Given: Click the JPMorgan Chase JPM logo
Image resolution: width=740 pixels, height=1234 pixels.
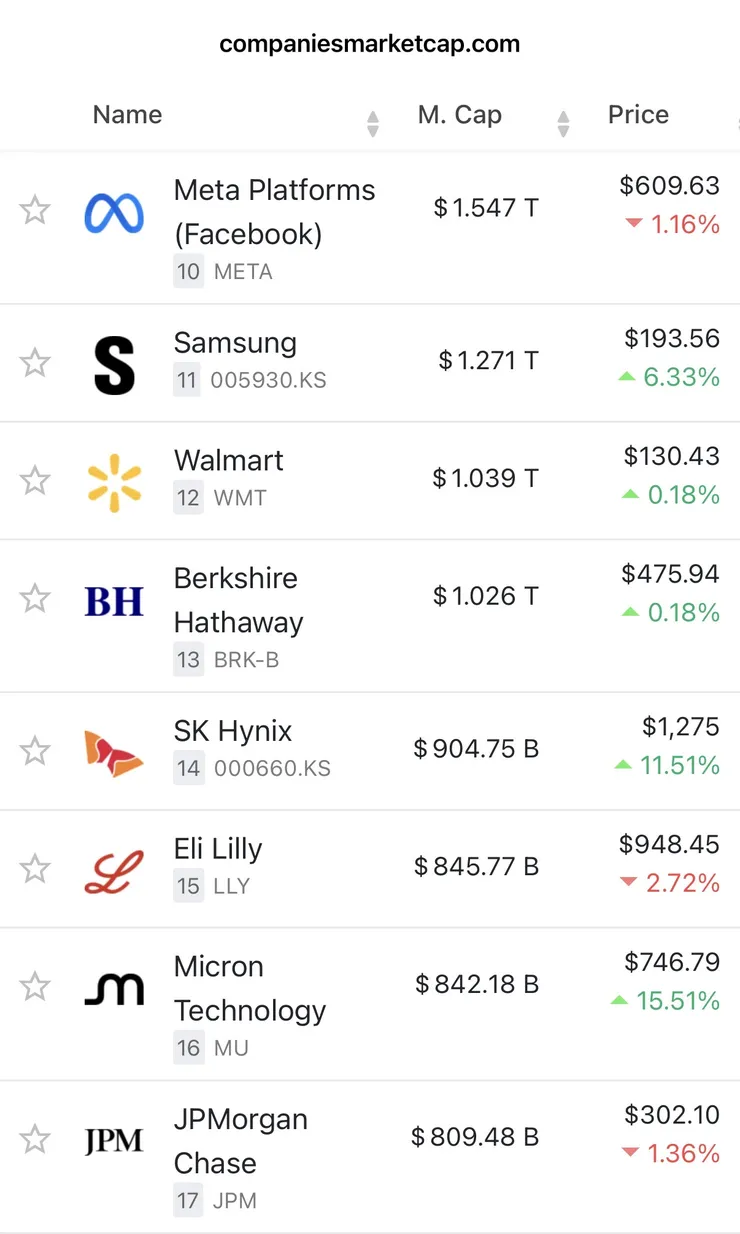Looking at the screenshot, I should coord(114,1141).
